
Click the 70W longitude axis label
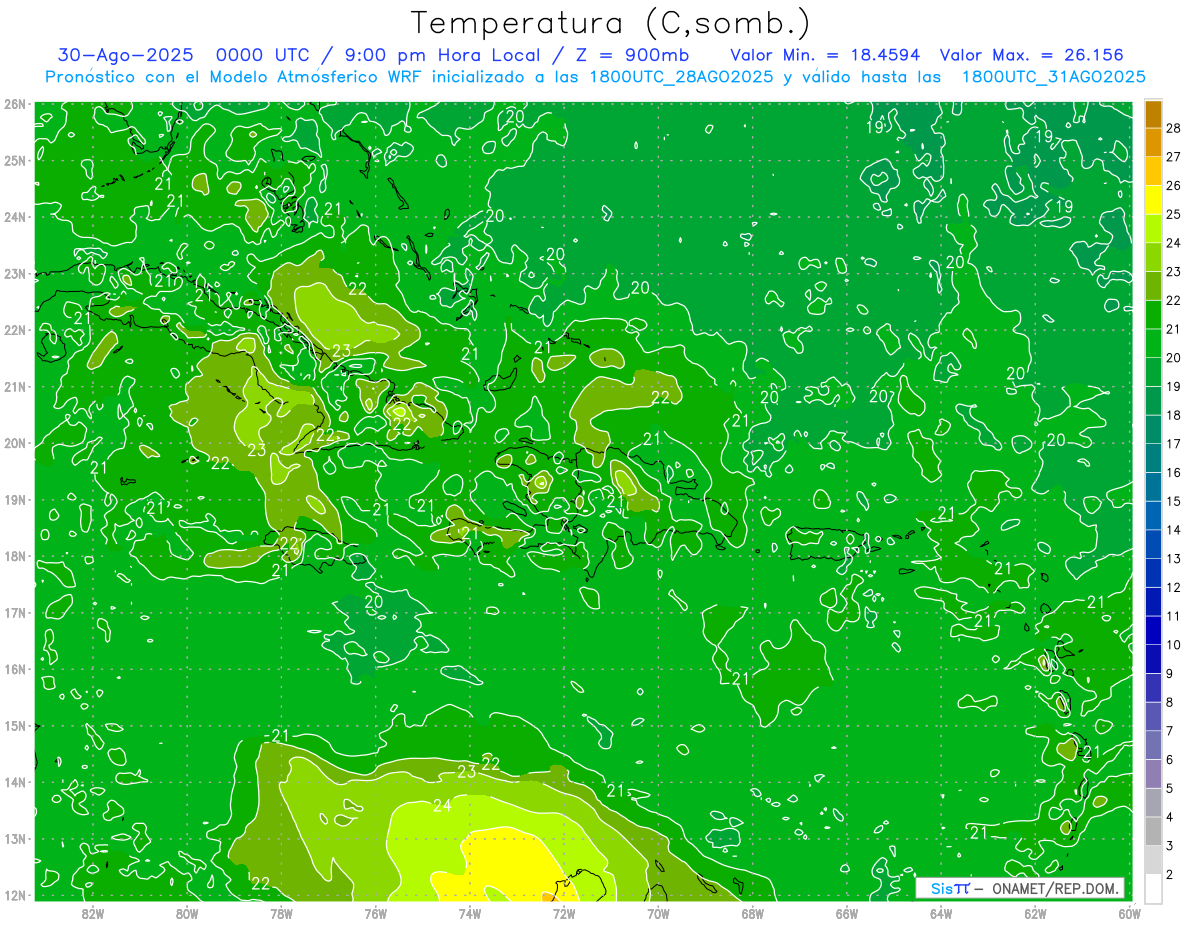point(658,913)
